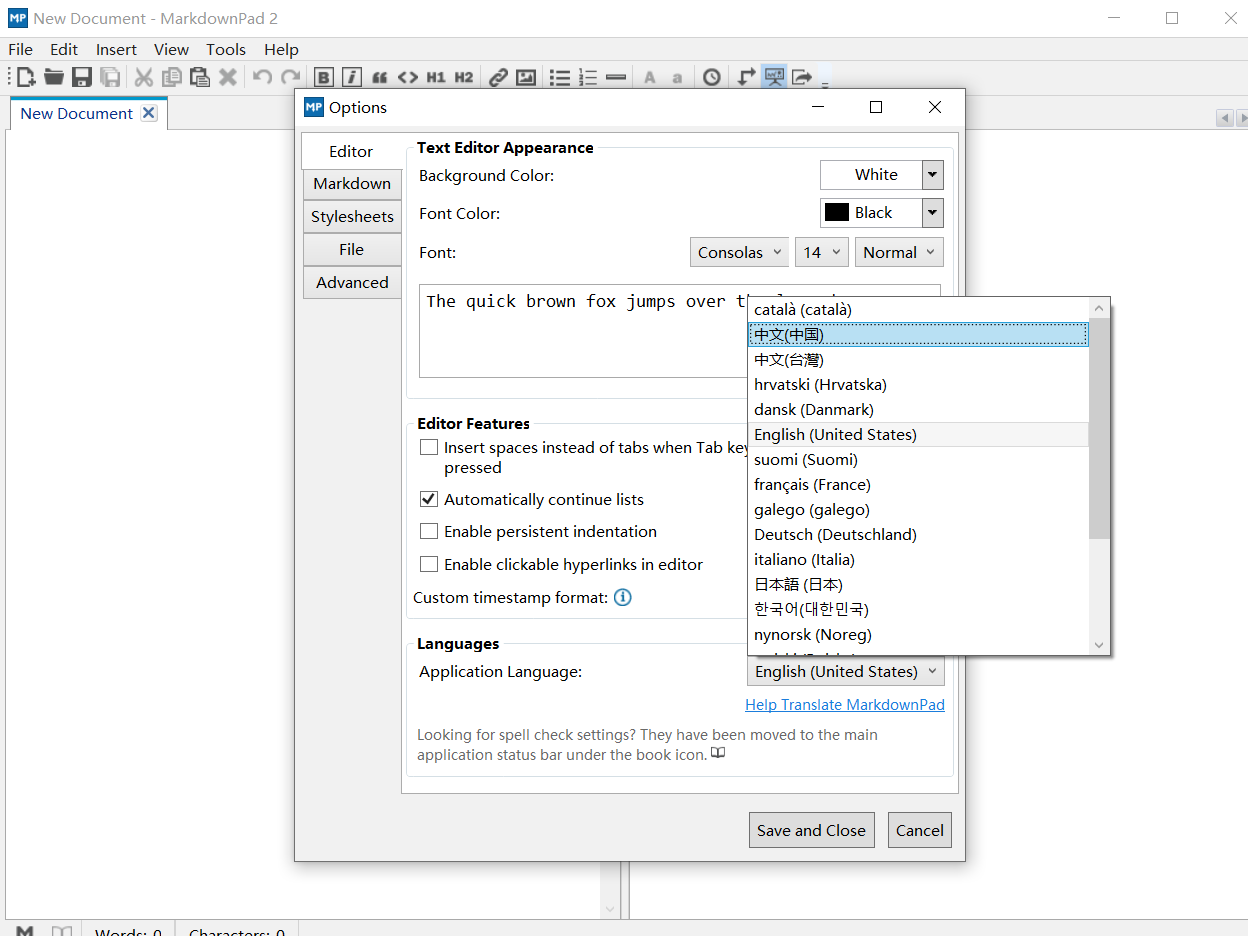Image resolution: width=1248 pixels, height=936 pixels.
Task: Toggle the live preview toolbar icon
Action: point(774,77)
